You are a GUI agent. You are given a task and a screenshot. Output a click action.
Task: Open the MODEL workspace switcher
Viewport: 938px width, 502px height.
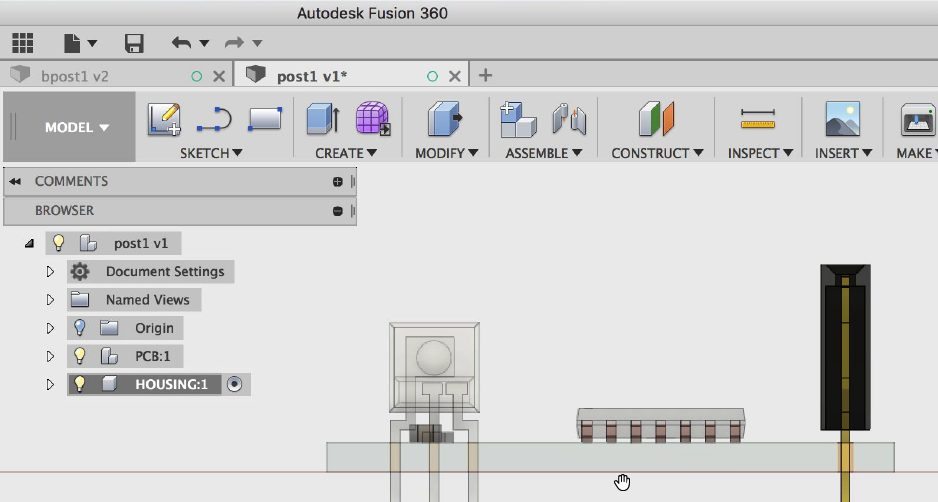tap(69, 127)
